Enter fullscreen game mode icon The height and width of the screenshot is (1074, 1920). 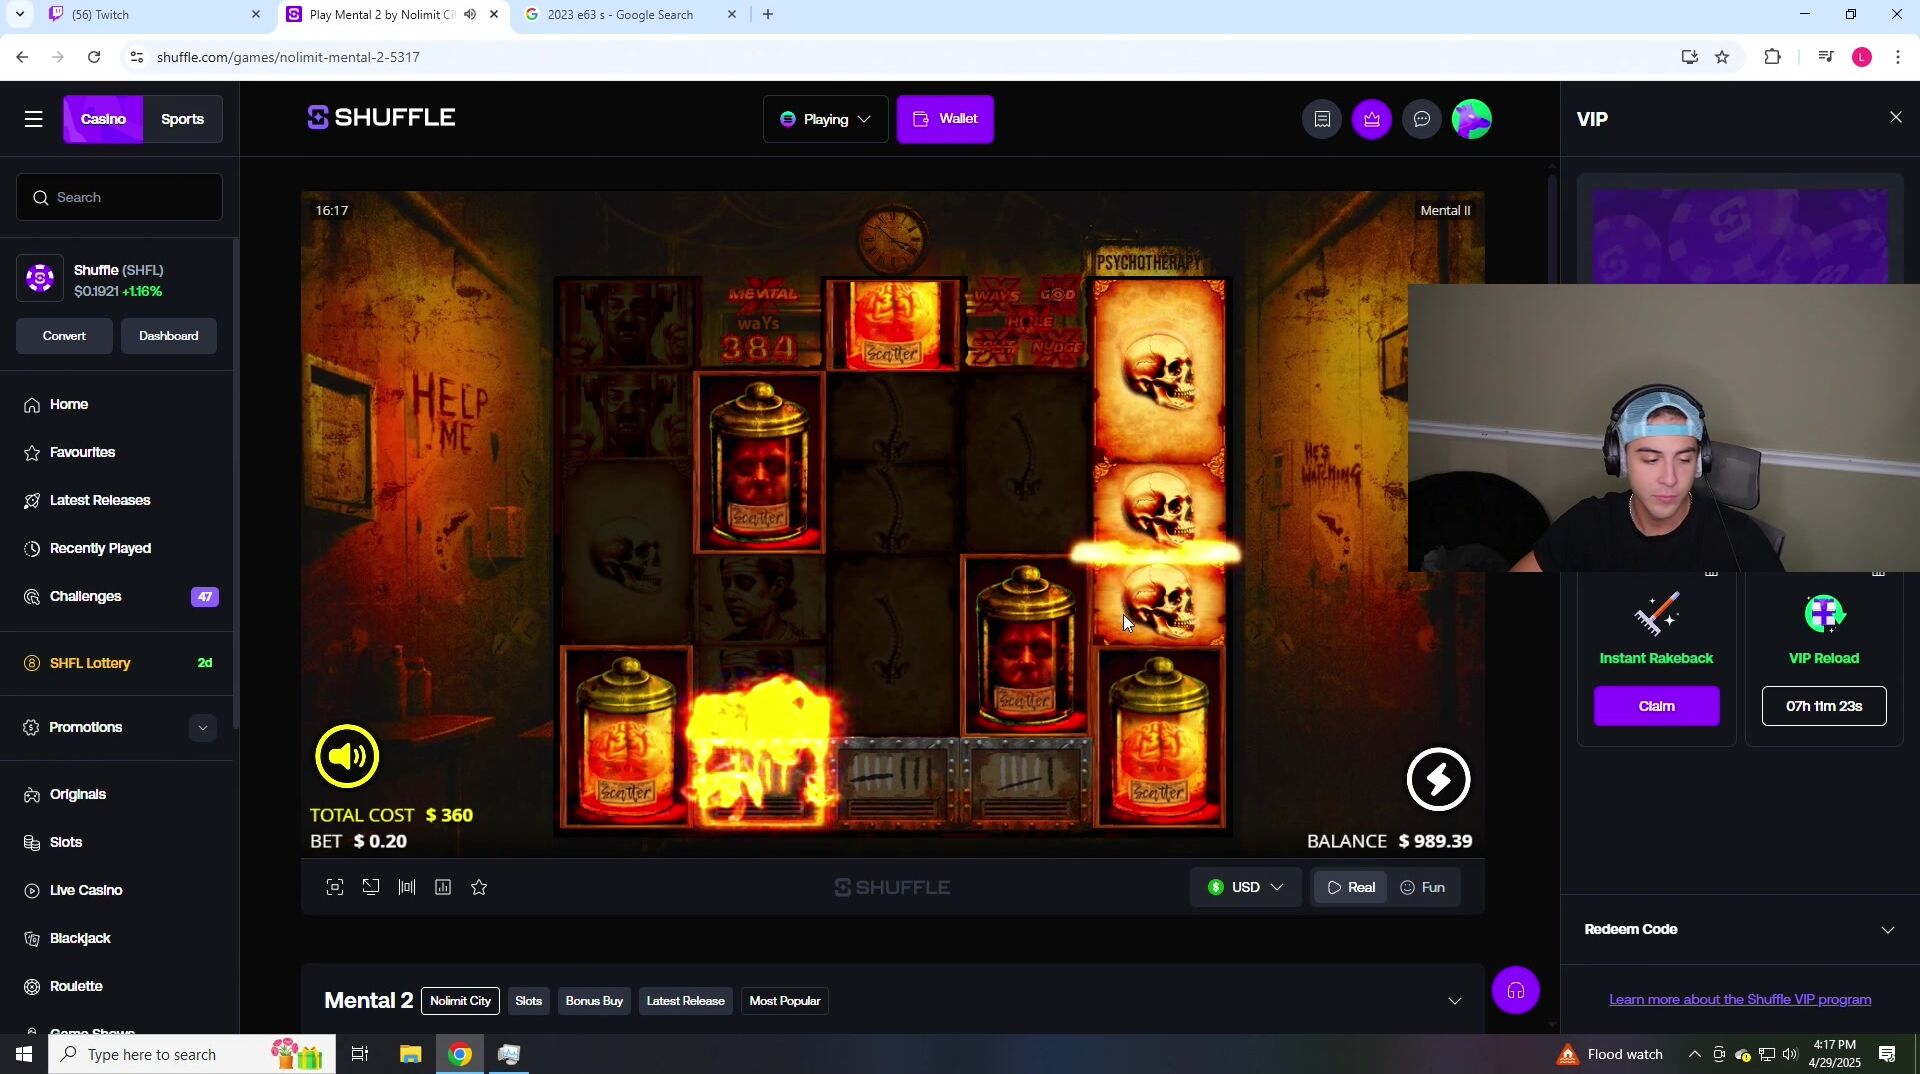[335, 888]
